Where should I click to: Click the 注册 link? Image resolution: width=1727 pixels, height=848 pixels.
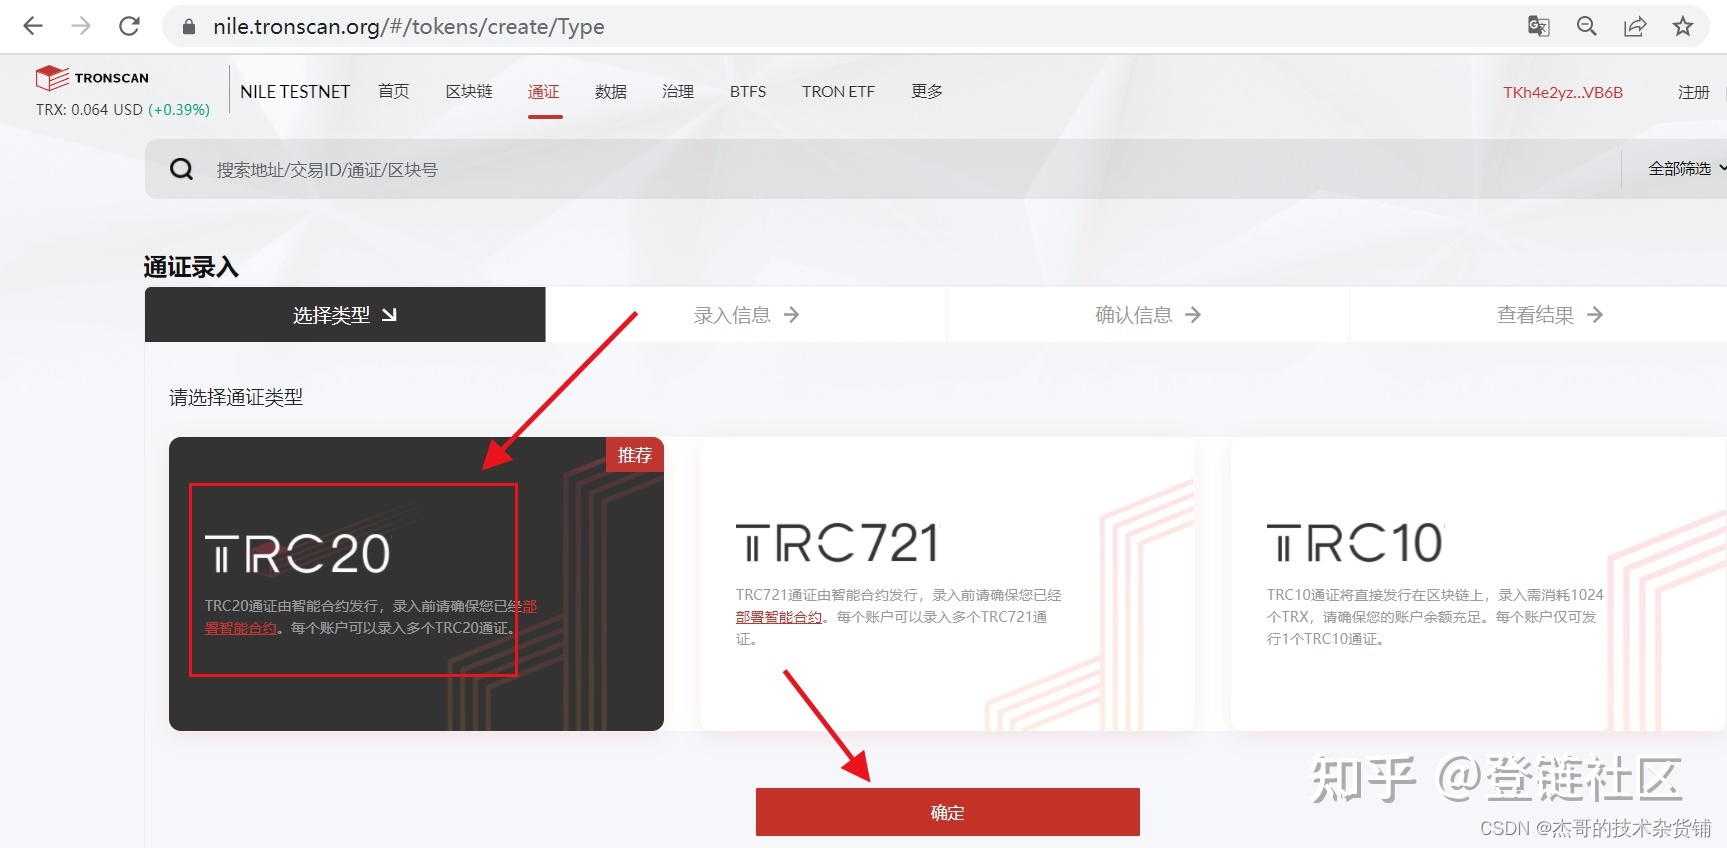point(1694,92)
